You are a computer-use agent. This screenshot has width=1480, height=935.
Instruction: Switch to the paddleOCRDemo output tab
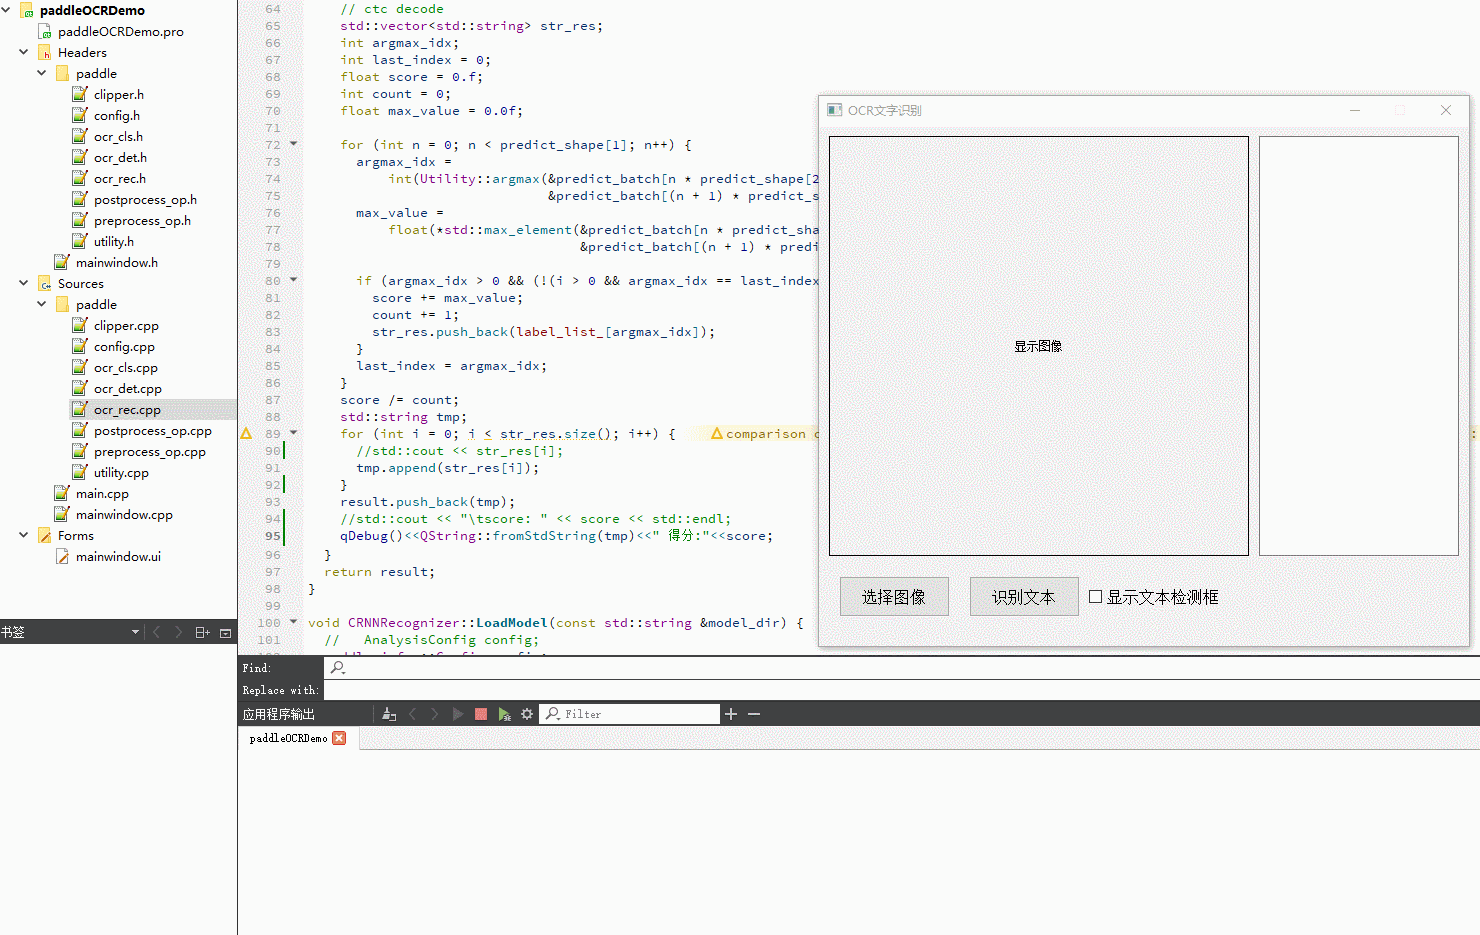click(x=290, y=738)
